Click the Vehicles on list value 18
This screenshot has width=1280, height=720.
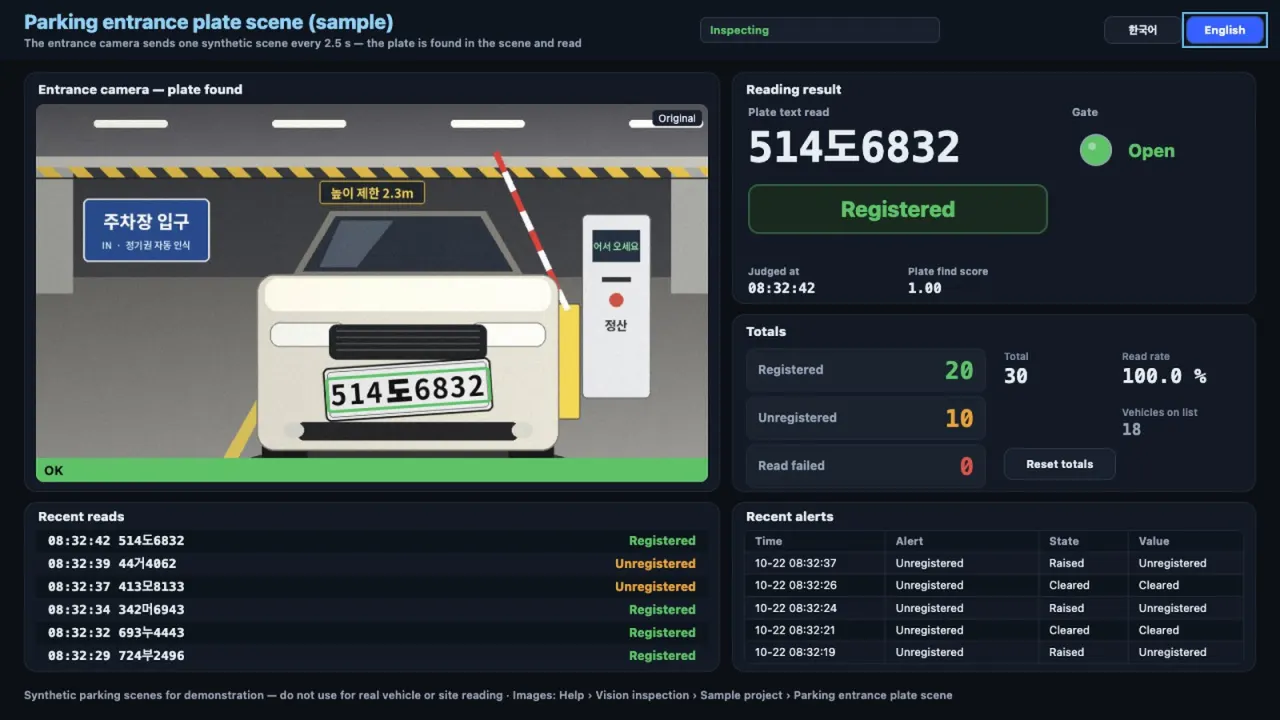[1131, 429]
